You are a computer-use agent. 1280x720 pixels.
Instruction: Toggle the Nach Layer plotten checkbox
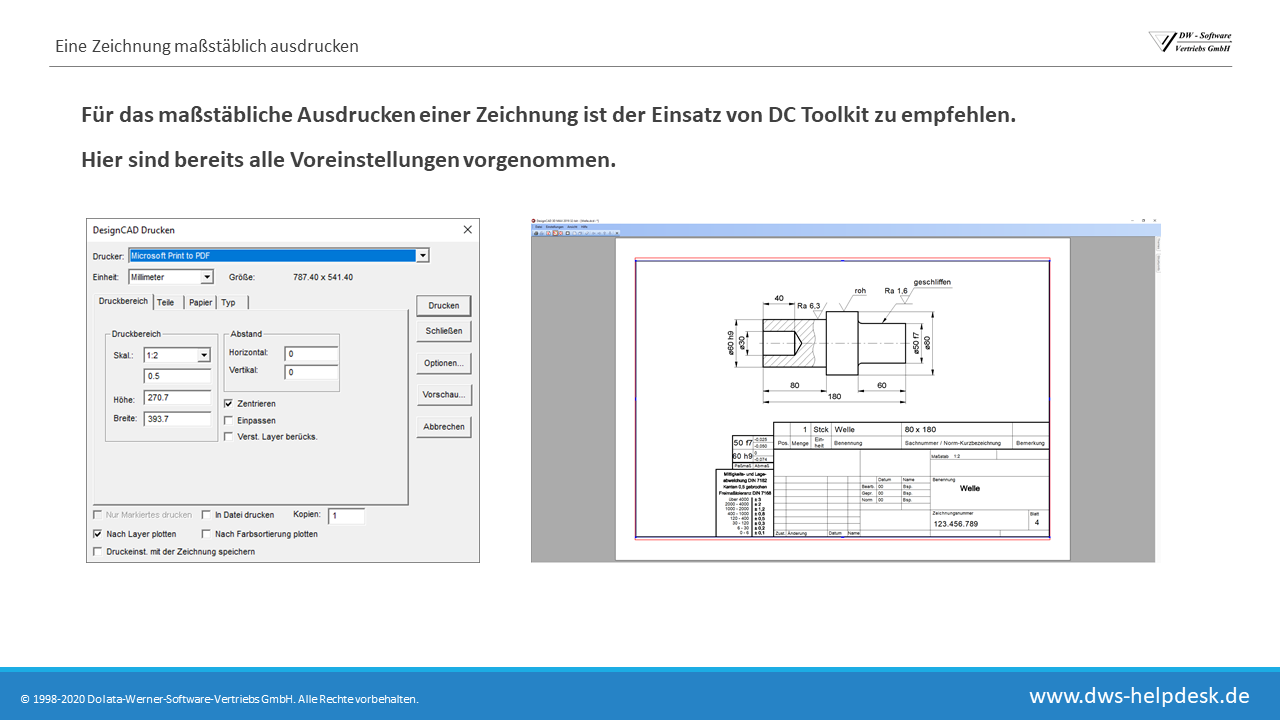(97, 534)
